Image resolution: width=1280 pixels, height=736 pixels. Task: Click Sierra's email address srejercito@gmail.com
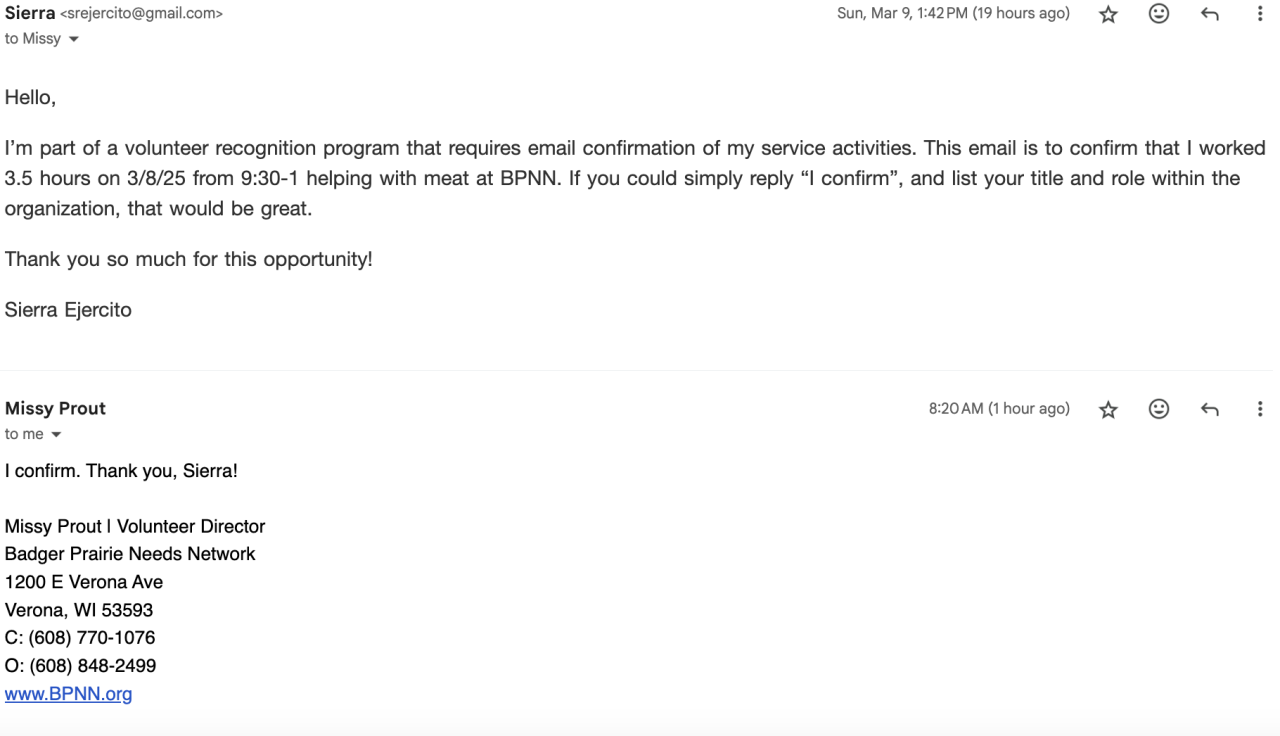pyautogui.click(x=141, y=14)
